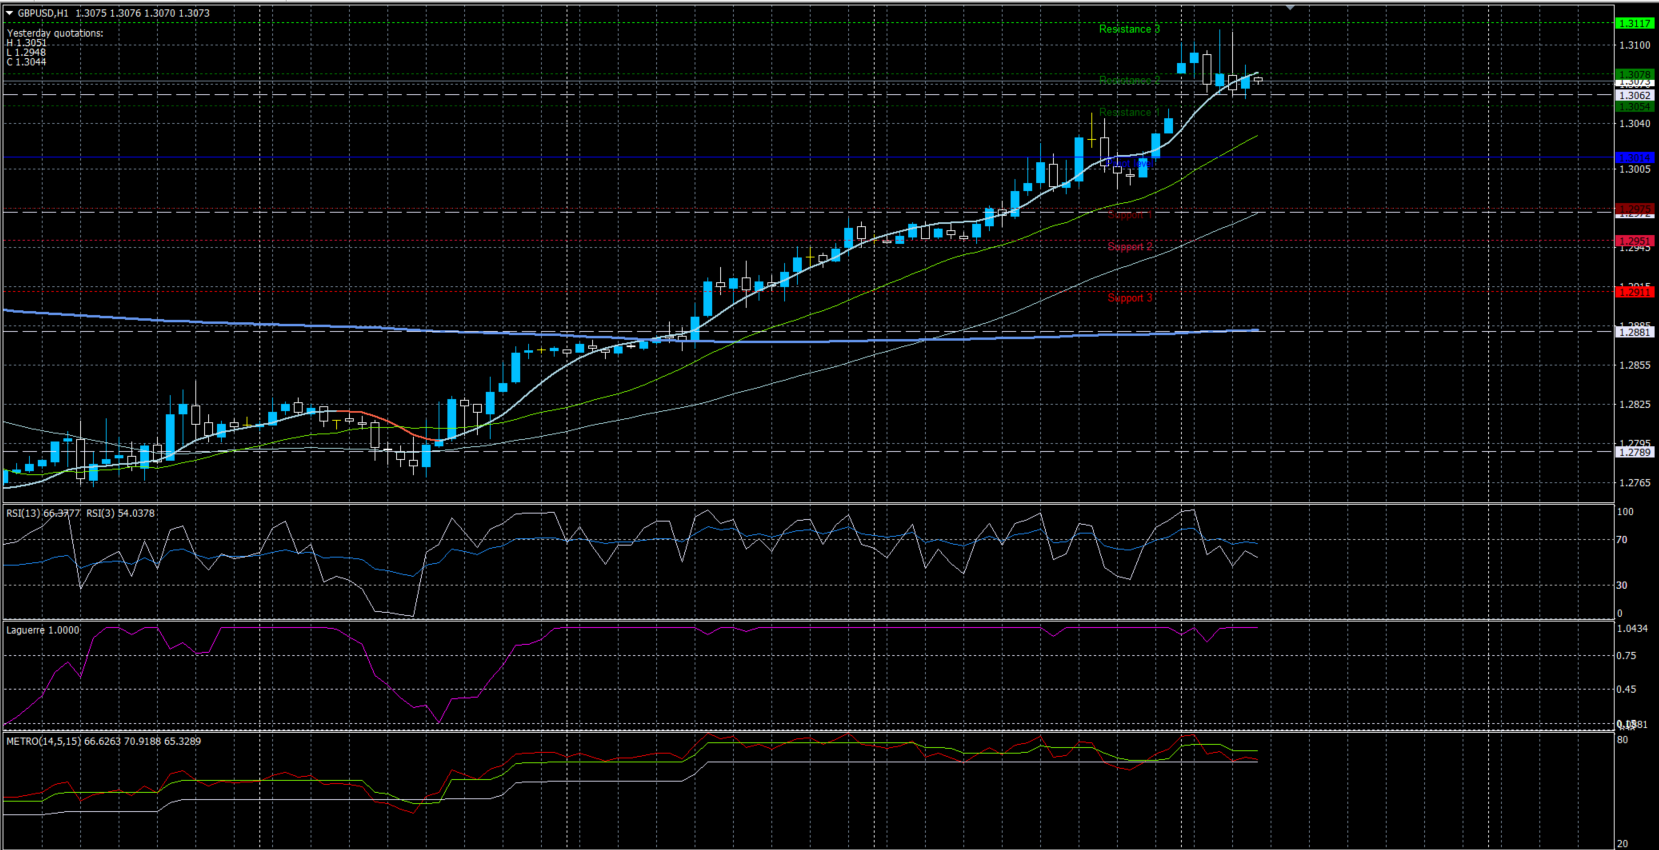Viewport: 1659px width, 850px height.
Task: Click the 'Yesterday quotations:' label
Action: [55, 33]
